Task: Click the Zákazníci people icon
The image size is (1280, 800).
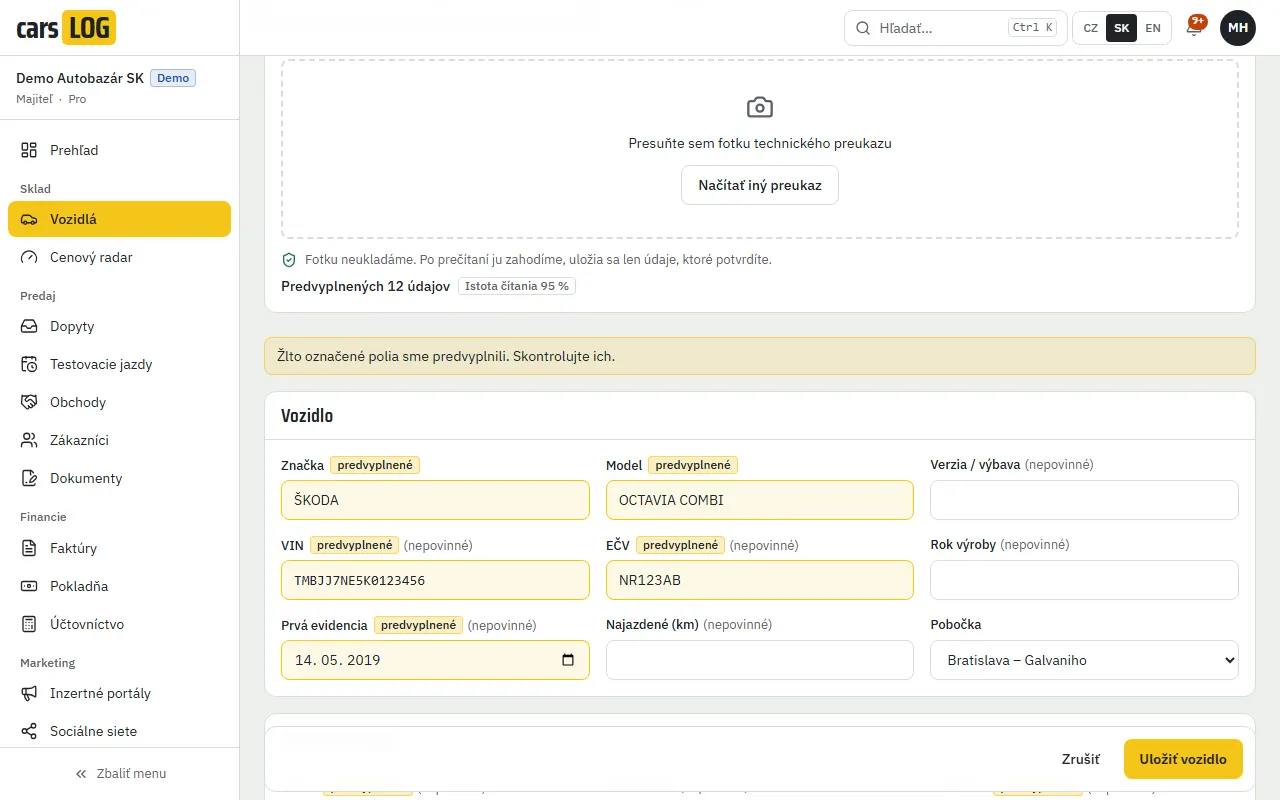Action: point(29,440)
